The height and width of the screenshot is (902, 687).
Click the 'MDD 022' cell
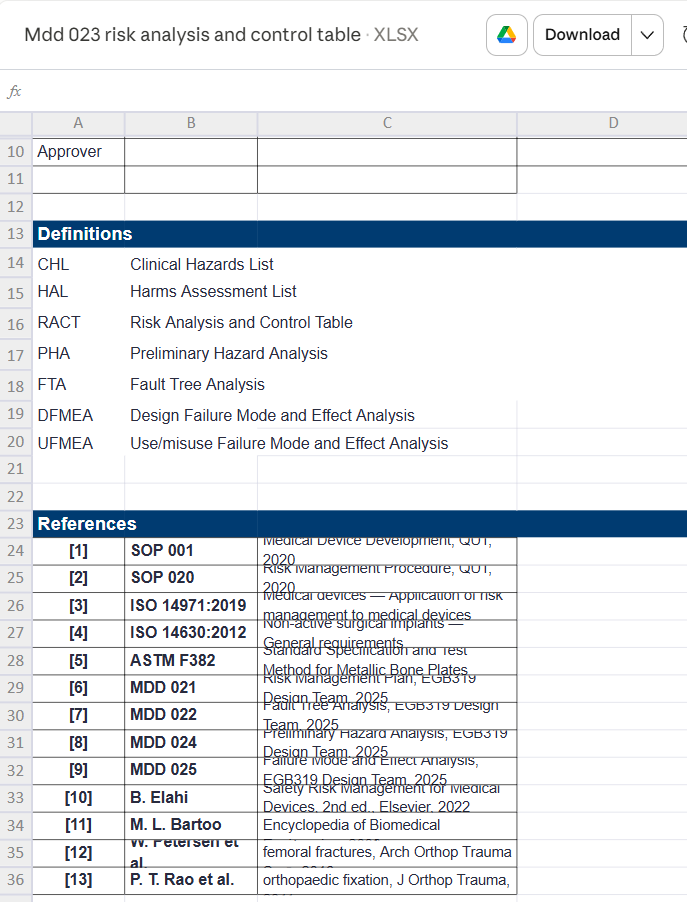(191, 715)
